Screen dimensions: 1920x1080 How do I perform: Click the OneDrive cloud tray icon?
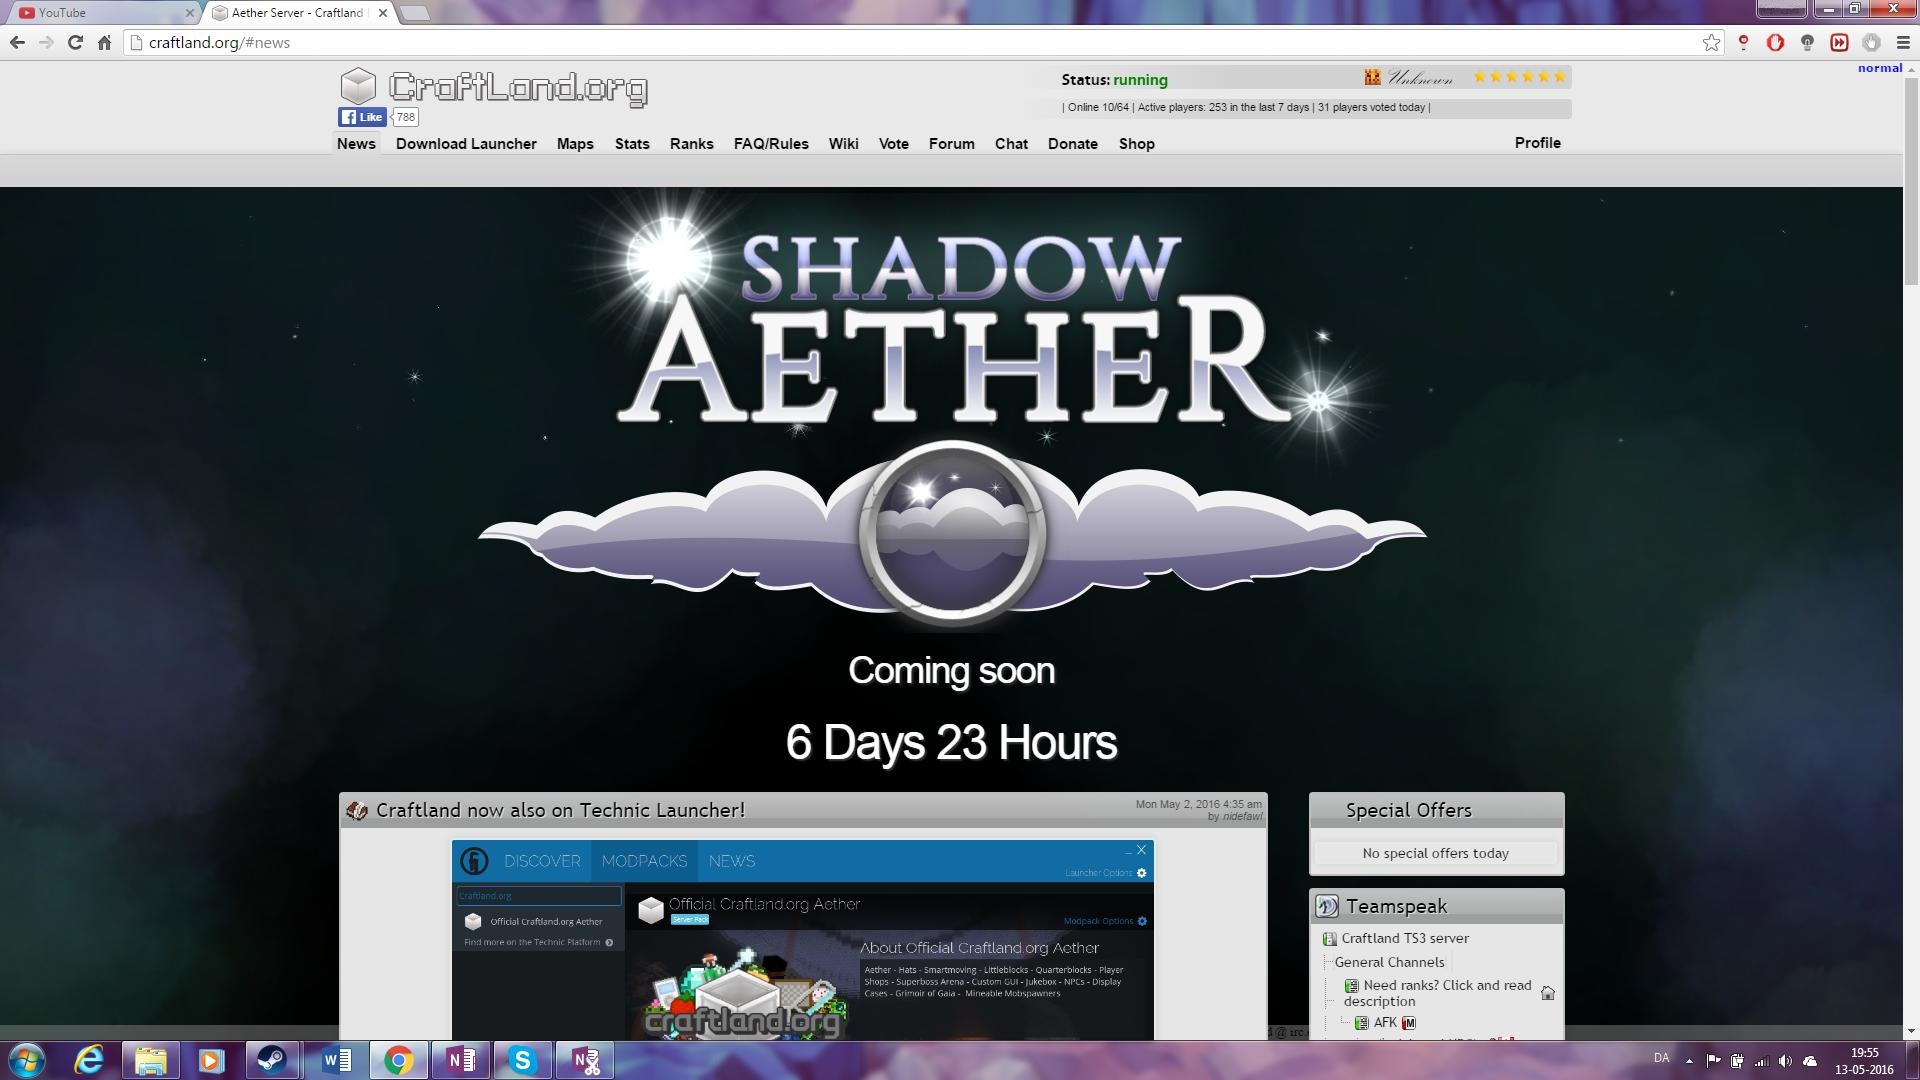[1810, 1060]
